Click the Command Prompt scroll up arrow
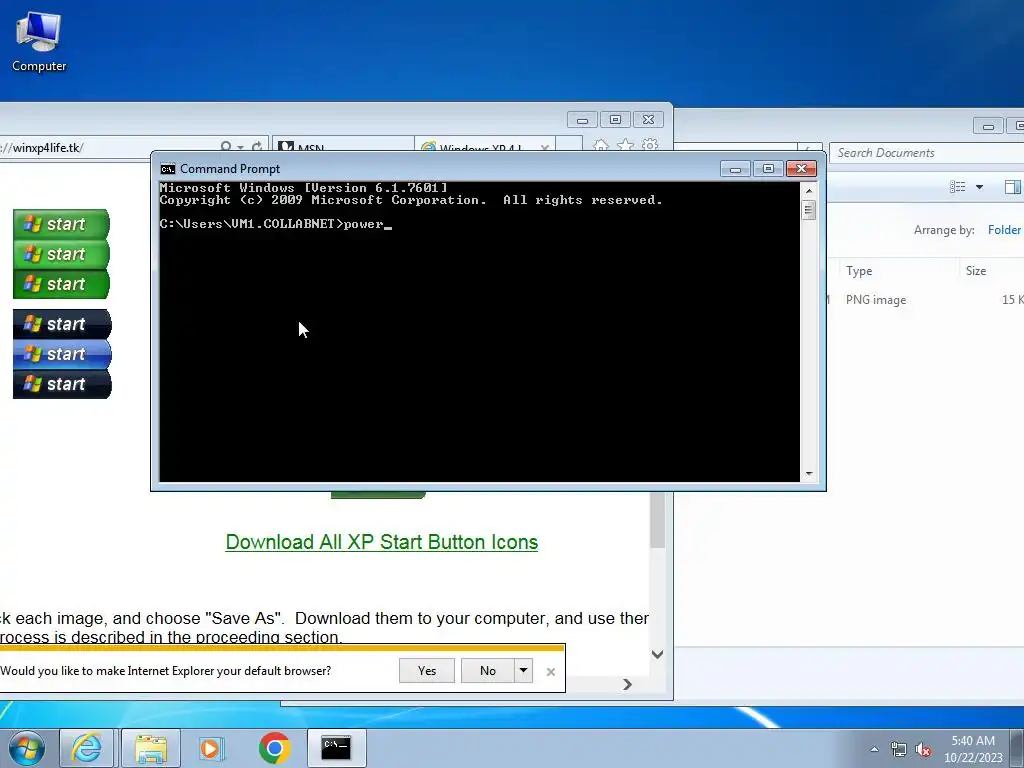 (x=808, y=191)
